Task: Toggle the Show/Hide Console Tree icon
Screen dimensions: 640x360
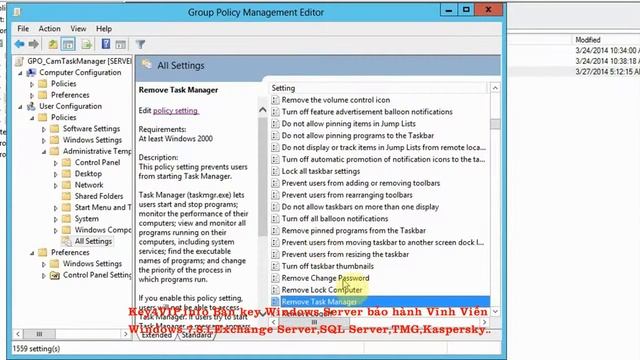Action: click(x=68, y=44)
